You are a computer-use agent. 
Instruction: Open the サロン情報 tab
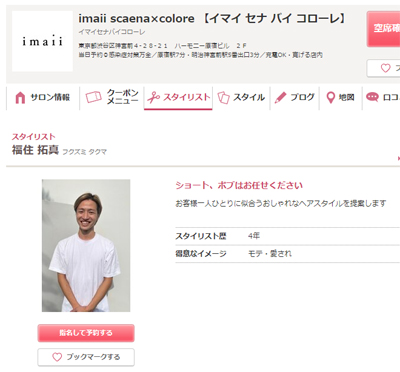tap(43, 97)
